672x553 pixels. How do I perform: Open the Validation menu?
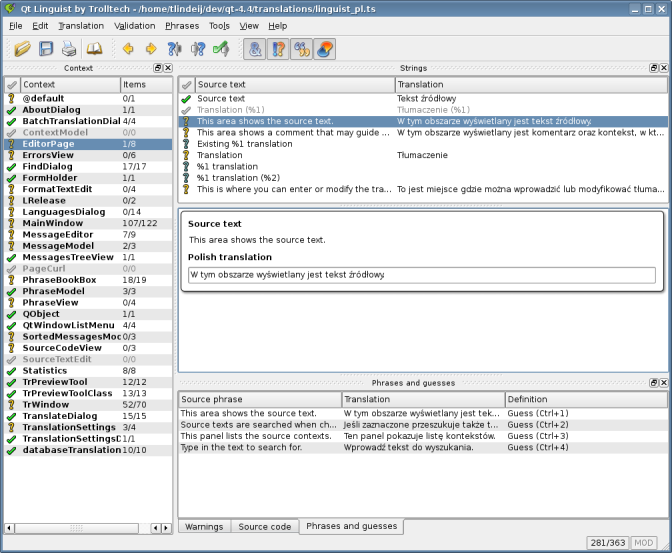[x=134, y=25]
